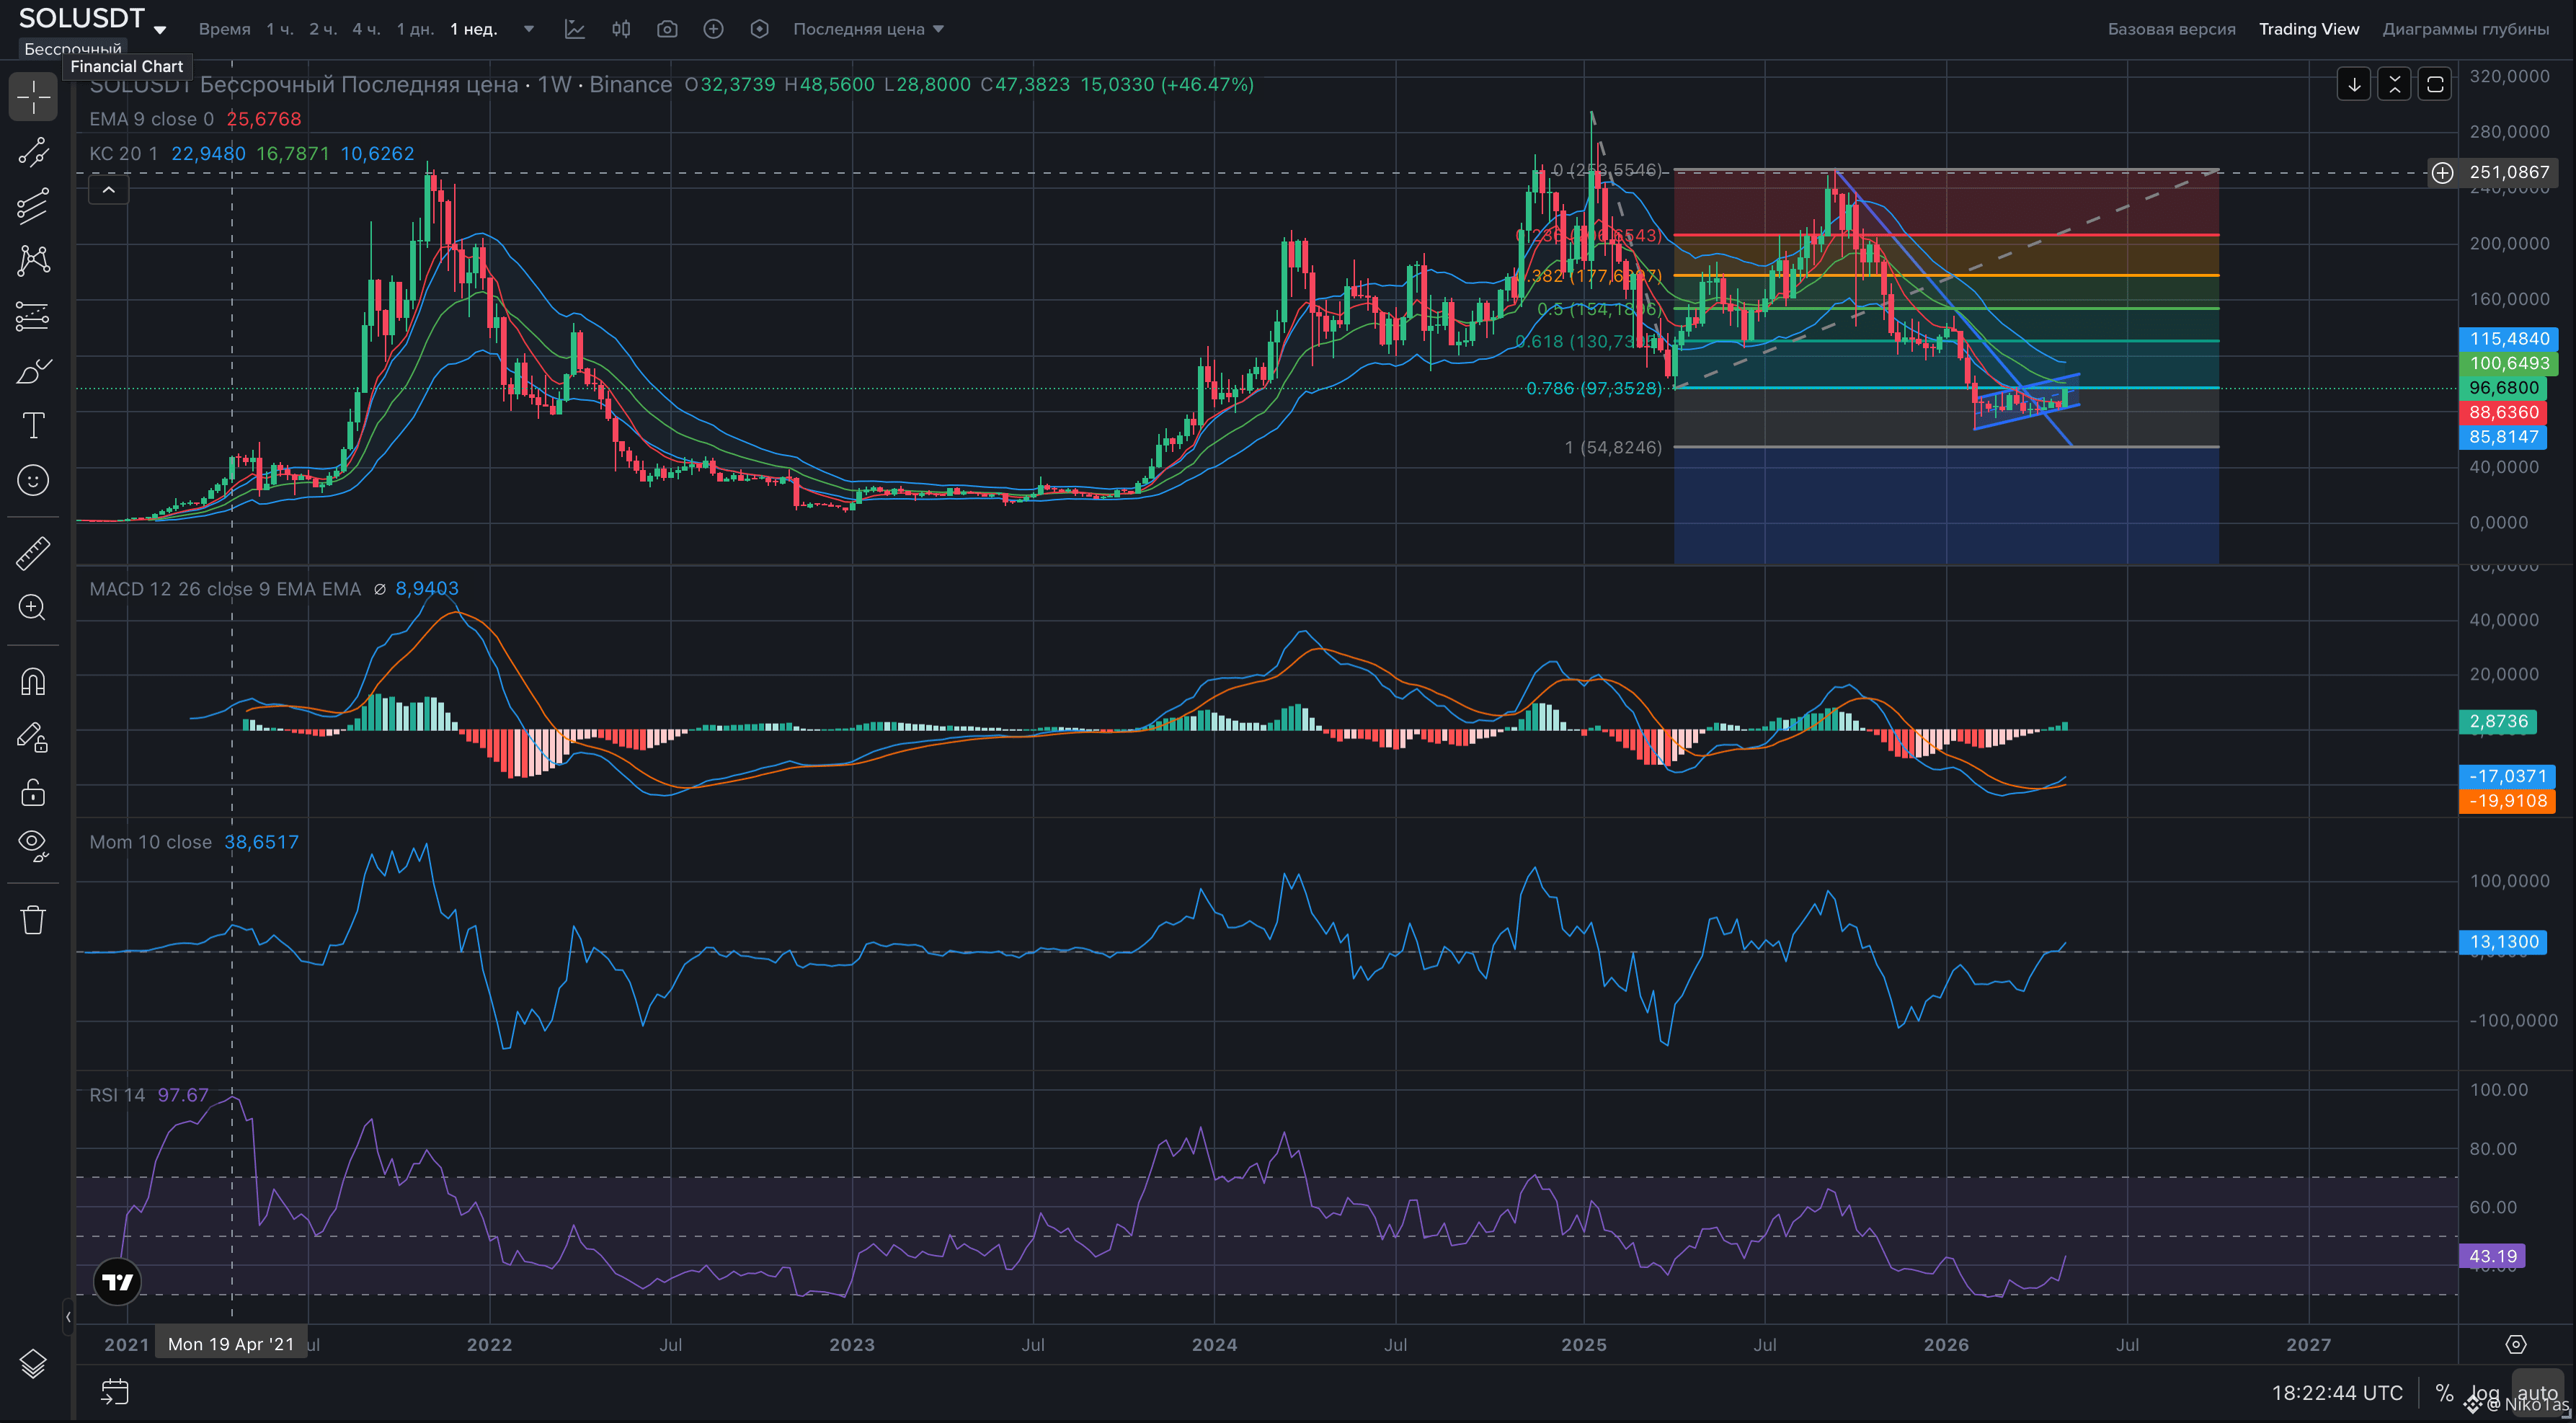The height and width of the screenshot is (1423, 2576).
Task: Toggle stay in drawing mode (pencil lock)
Action: (x=33, y=738)
